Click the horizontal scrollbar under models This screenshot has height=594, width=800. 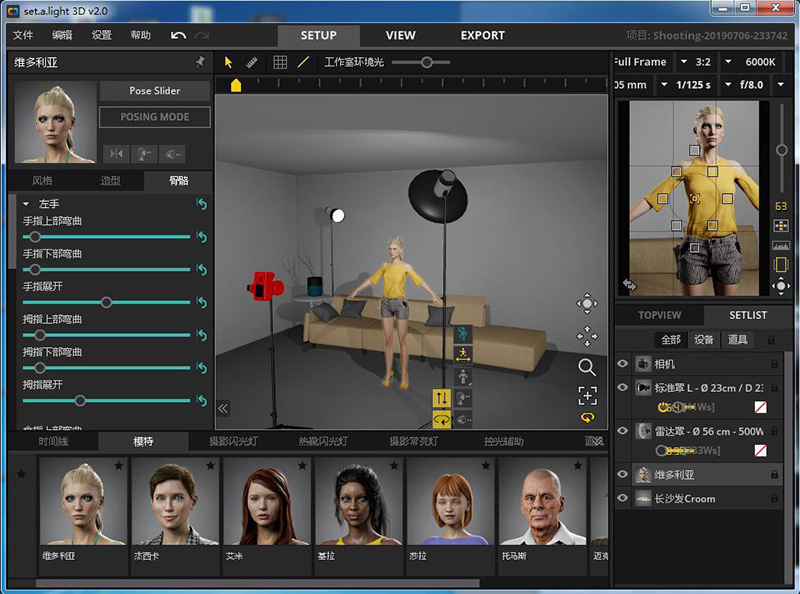coord(258,583)
